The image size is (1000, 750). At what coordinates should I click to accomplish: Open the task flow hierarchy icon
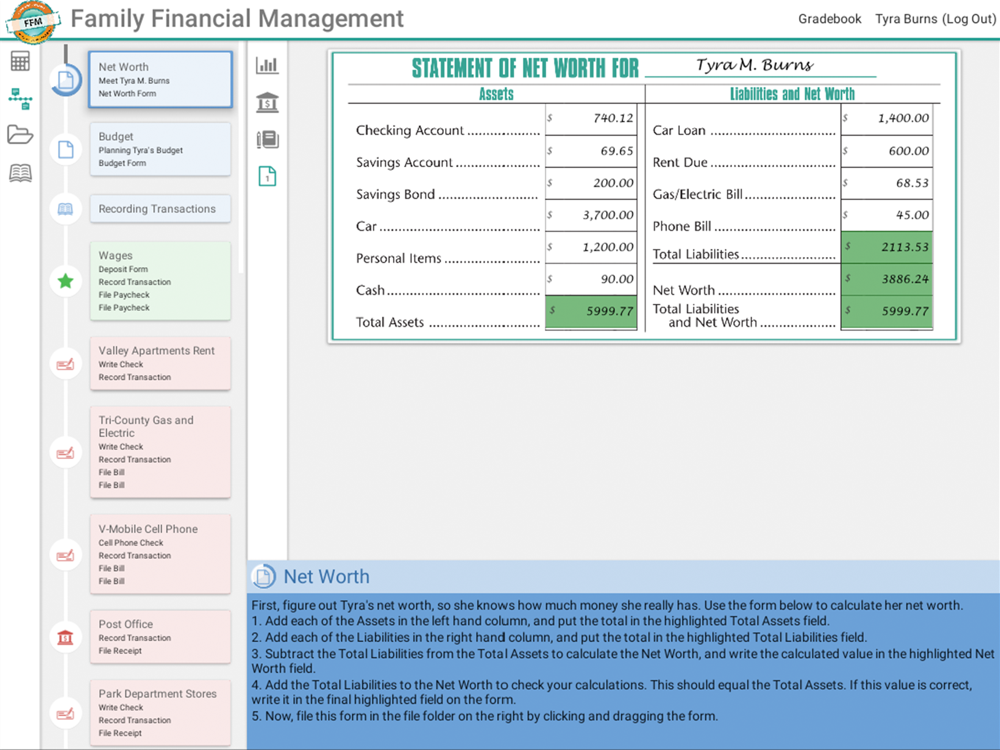(20, 99)
